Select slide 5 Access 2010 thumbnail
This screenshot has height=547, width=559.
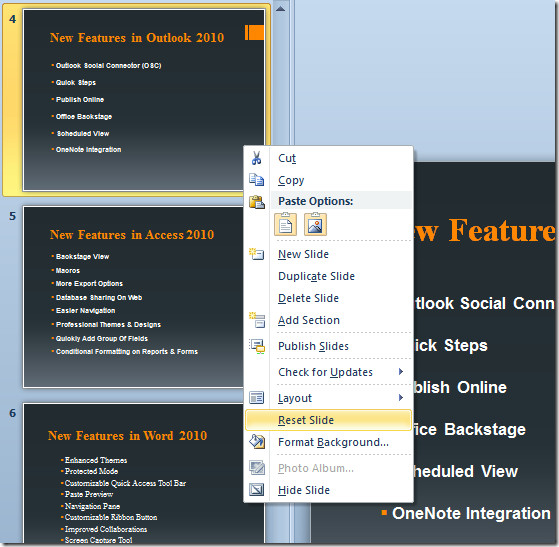coord(133,297)
